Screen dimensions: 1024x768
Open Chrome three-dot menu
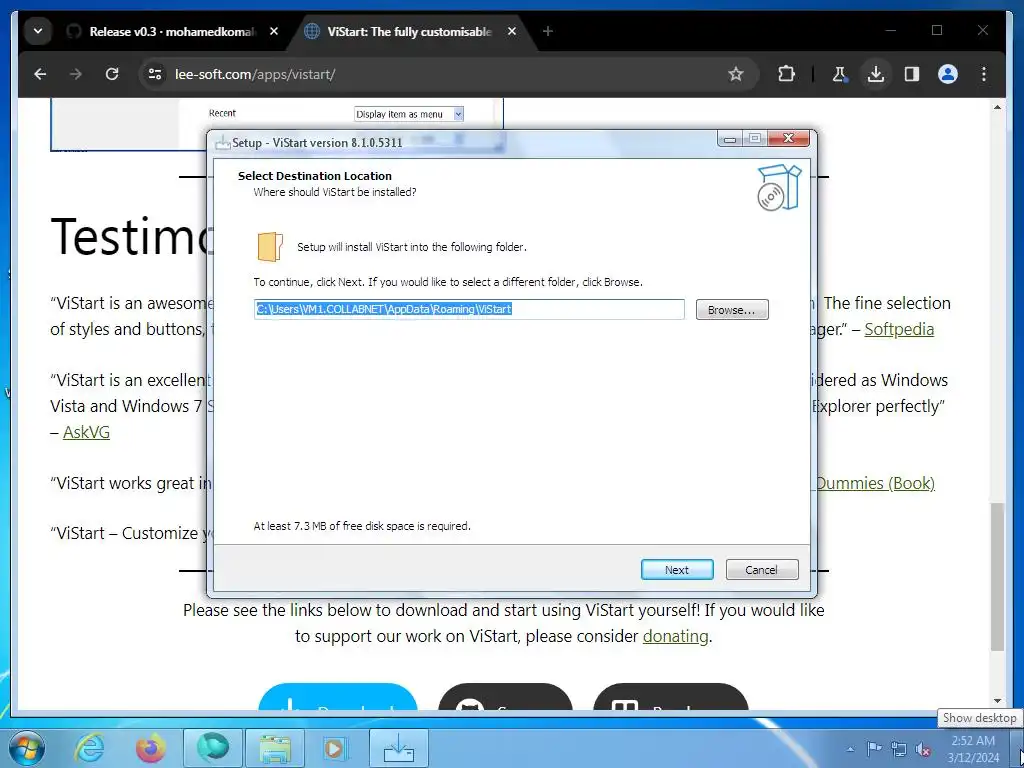point(984,74)
